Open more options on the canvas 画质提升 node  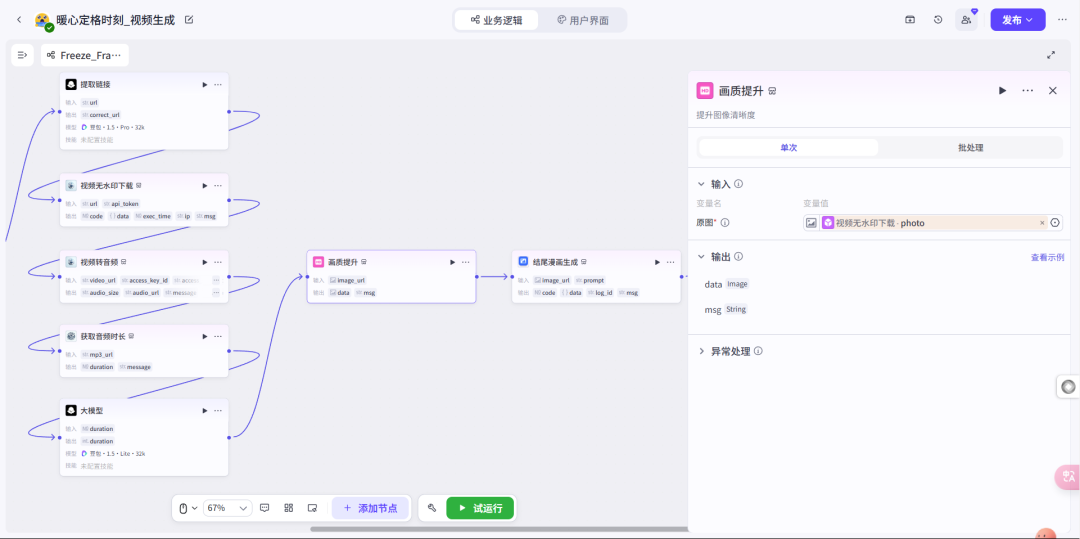[x=466, y=262]
